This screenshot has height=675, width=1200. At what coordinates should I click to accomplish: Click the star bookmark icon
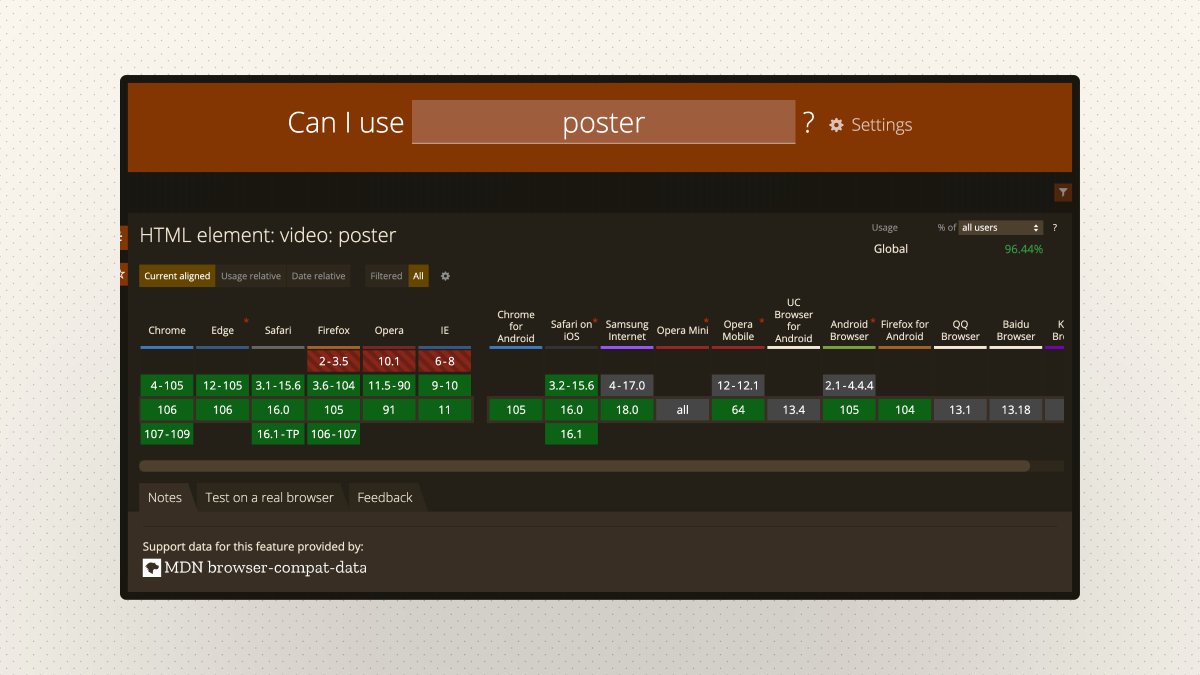pyautogui.click(x=123, y=274)
